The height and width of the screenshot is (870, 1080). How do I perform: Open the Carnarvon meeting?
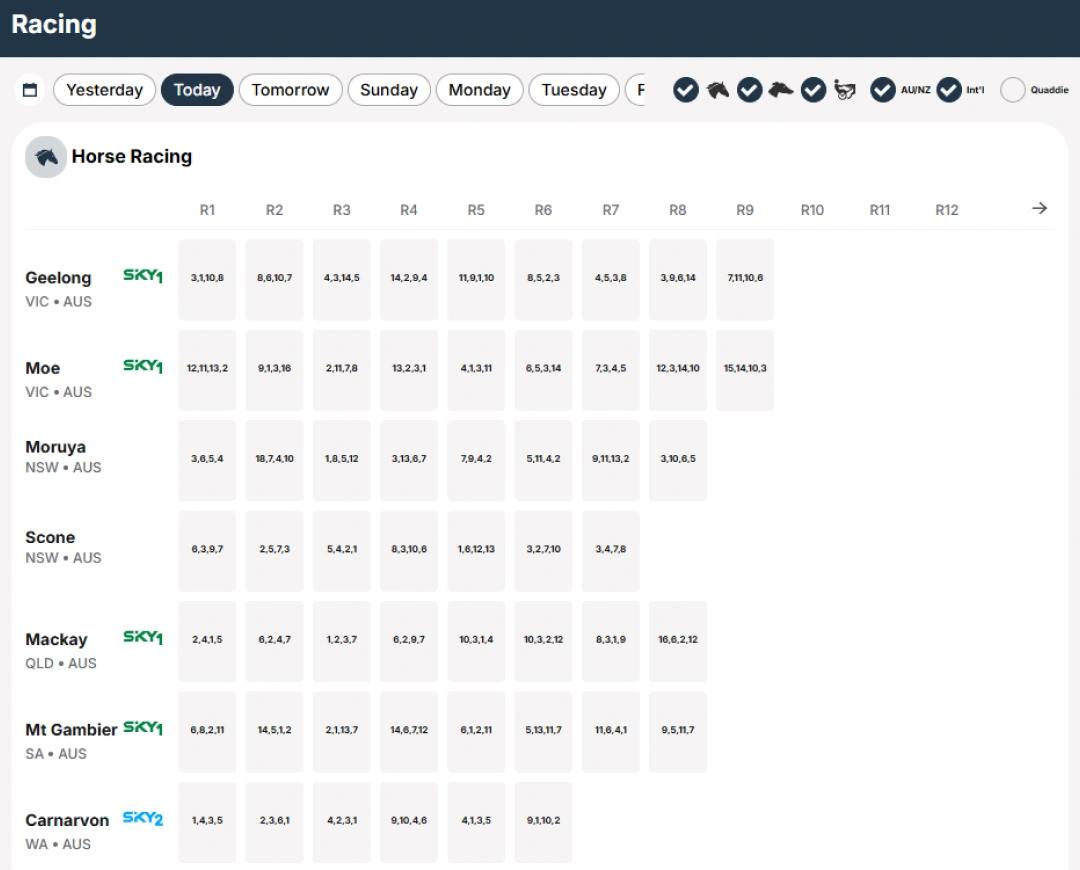pyautogui.click(x=68, y=820)
